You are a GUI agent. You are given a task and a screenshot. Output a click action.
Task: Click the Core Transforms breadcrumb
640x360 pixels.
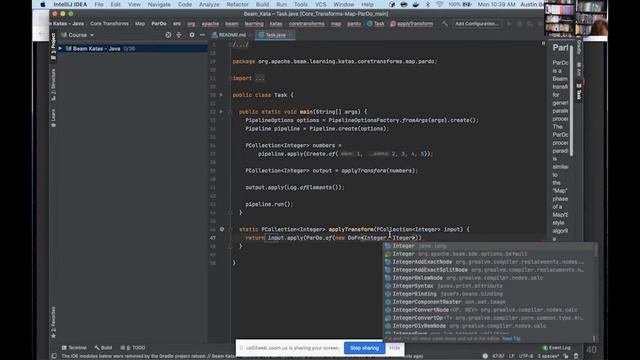click(109, 24)
